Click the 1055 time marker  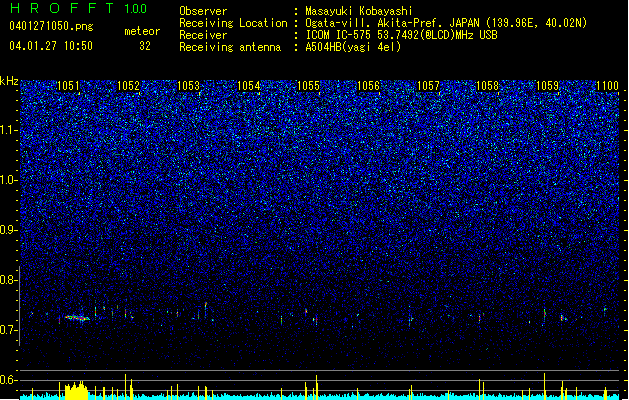pyautogui.click(x=308, y=86)
